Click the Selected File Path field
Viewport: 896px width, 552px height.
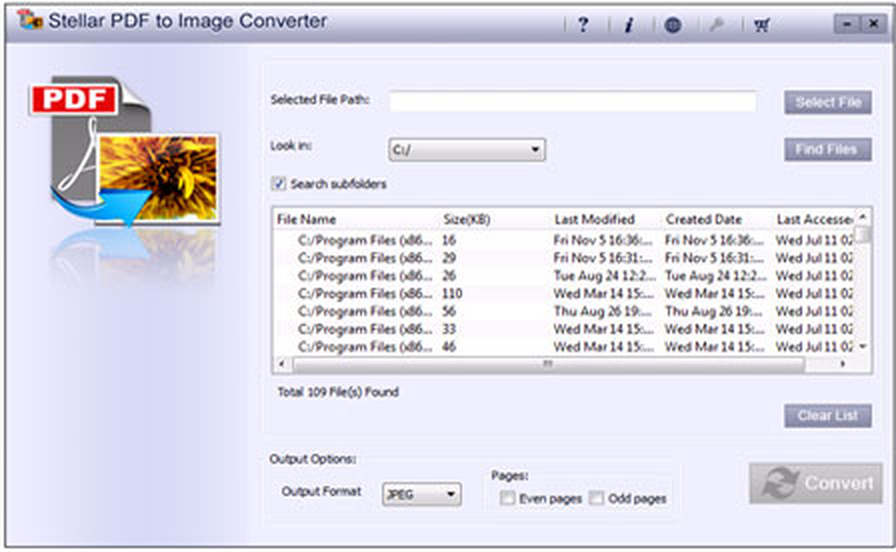(573, 101)
